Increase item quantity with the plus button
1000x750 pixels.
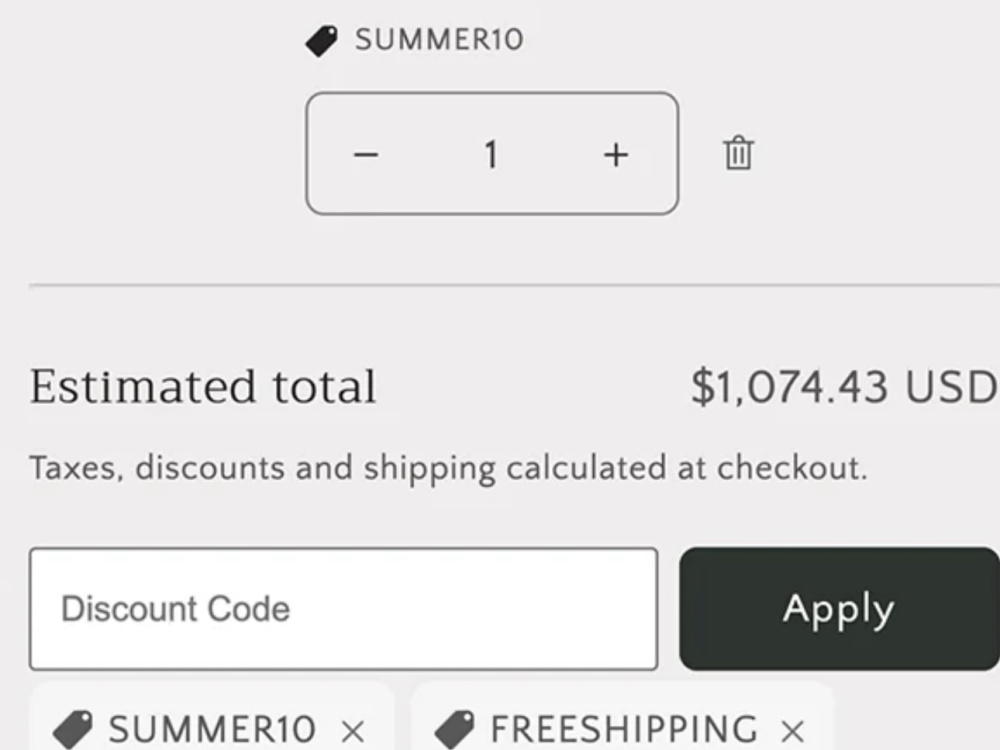[616, 154]
